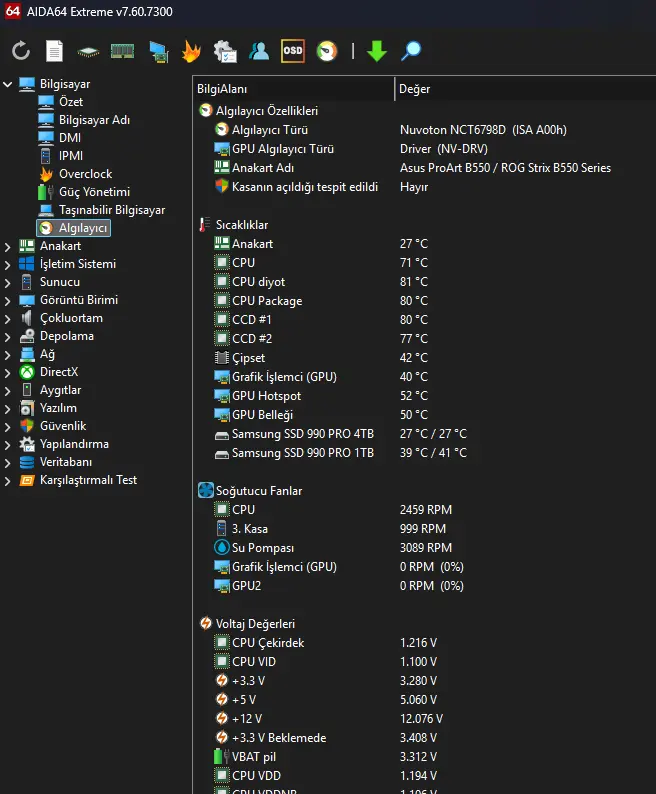Screen dimensions: 656x794
Task: Expand the Sunucu tree node
Action: 8,283
